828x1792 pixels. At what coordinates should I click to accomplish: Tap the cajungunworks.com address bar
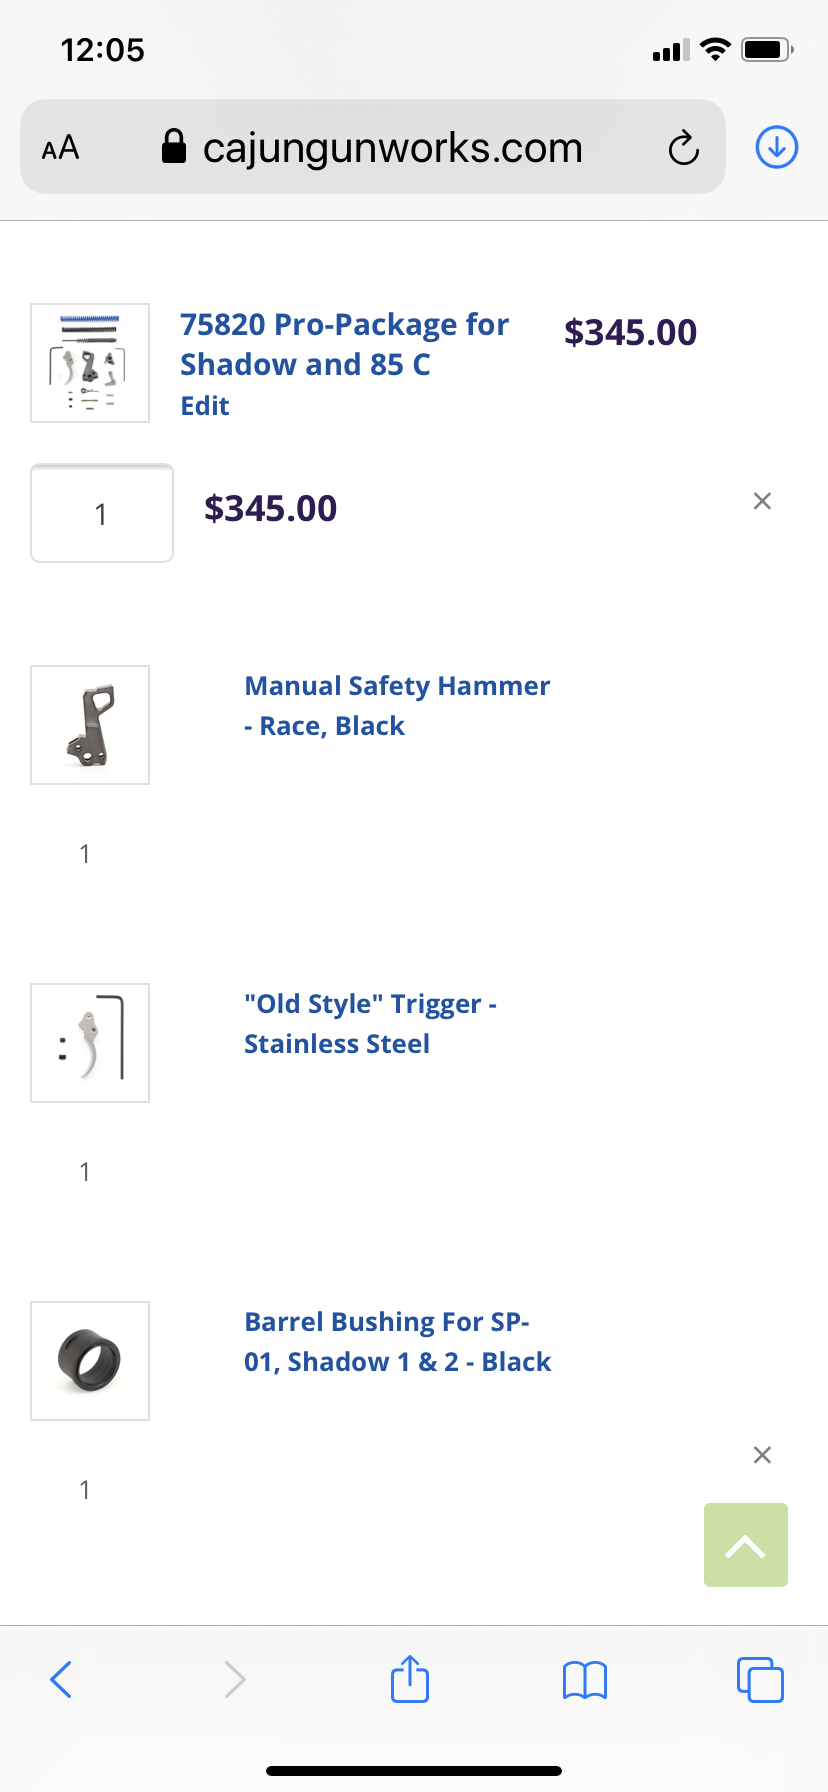pos(373,147)
